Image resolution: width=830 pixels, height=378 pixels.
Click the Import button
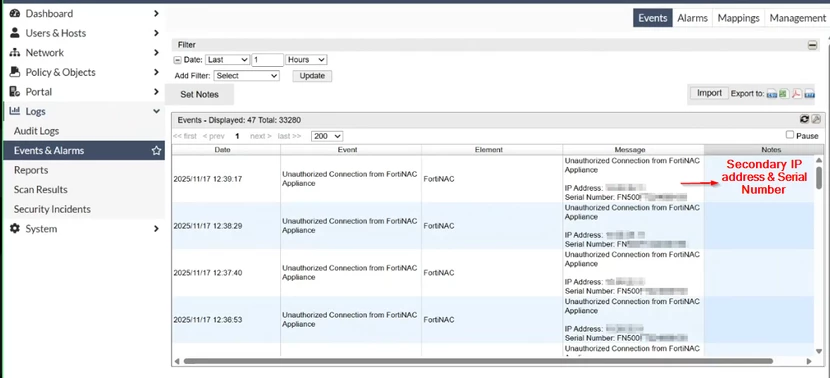tap(709, 93)
